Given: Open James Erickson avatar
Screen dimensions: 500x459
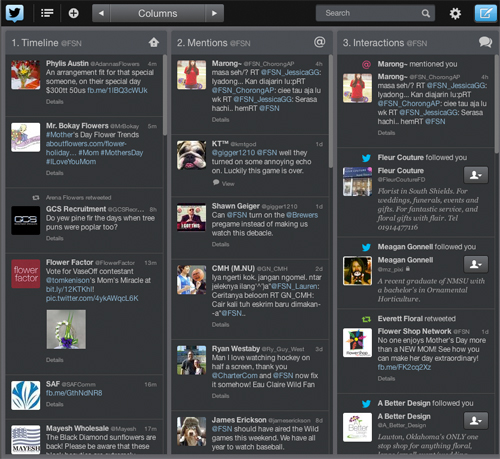Looking at the screenshot, I should pyautogui.click(x=191, y=431).
